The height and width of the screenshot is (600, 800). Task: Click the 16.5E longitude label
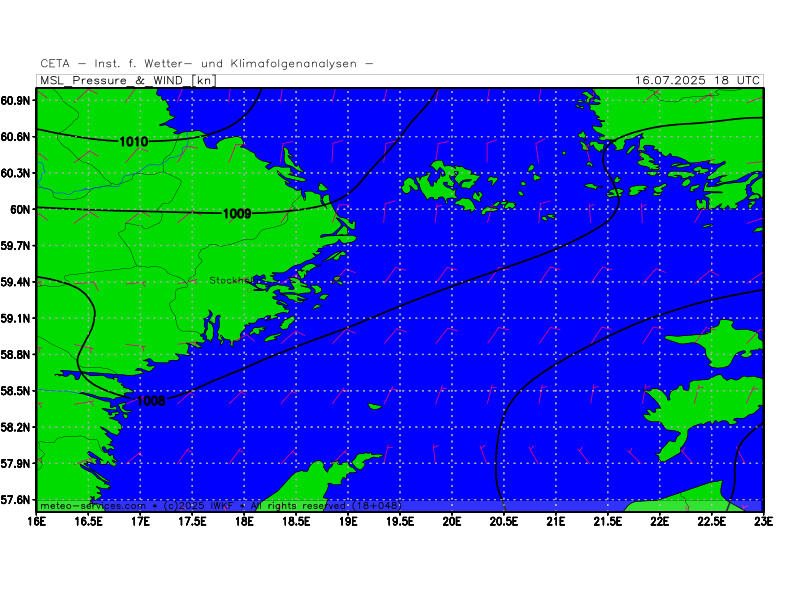[89, 521]
